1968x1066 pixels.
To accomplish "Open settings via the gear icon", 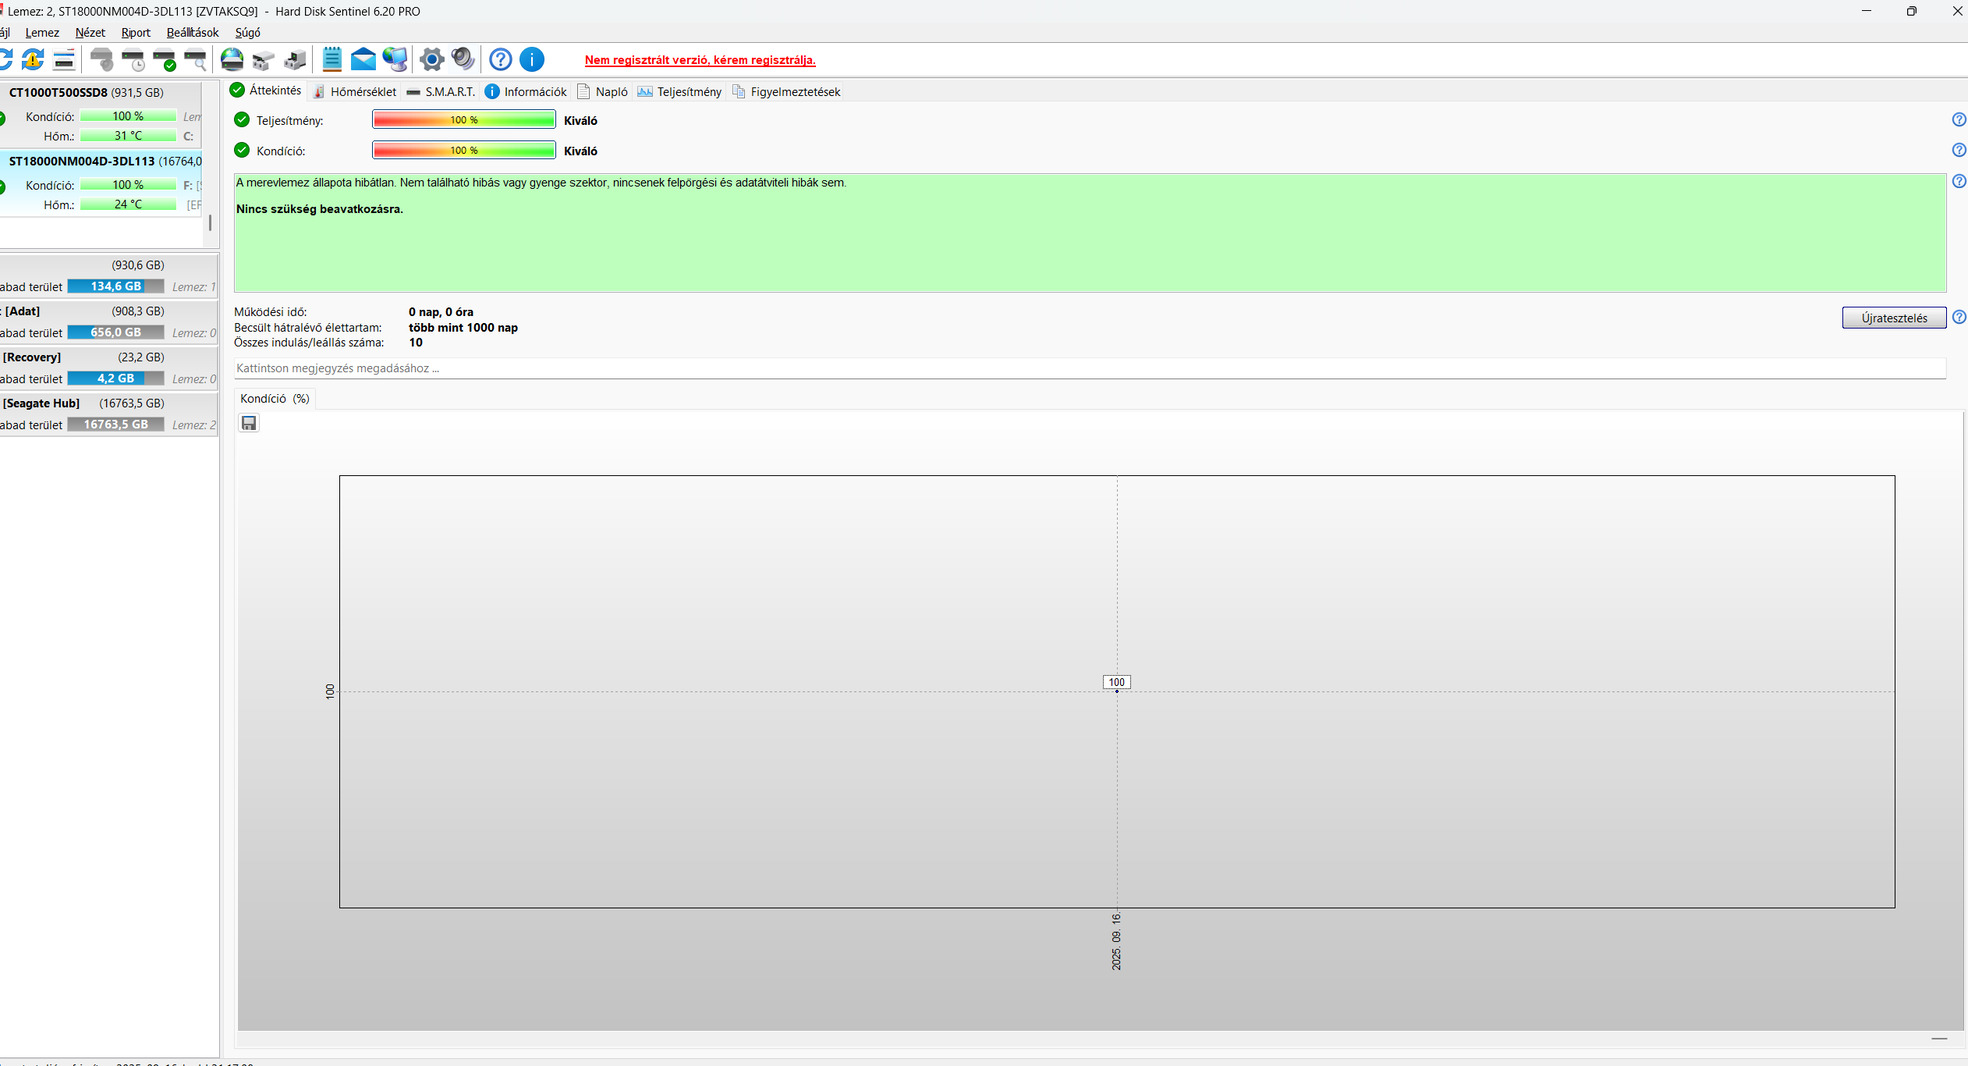I will pos(432,60).
